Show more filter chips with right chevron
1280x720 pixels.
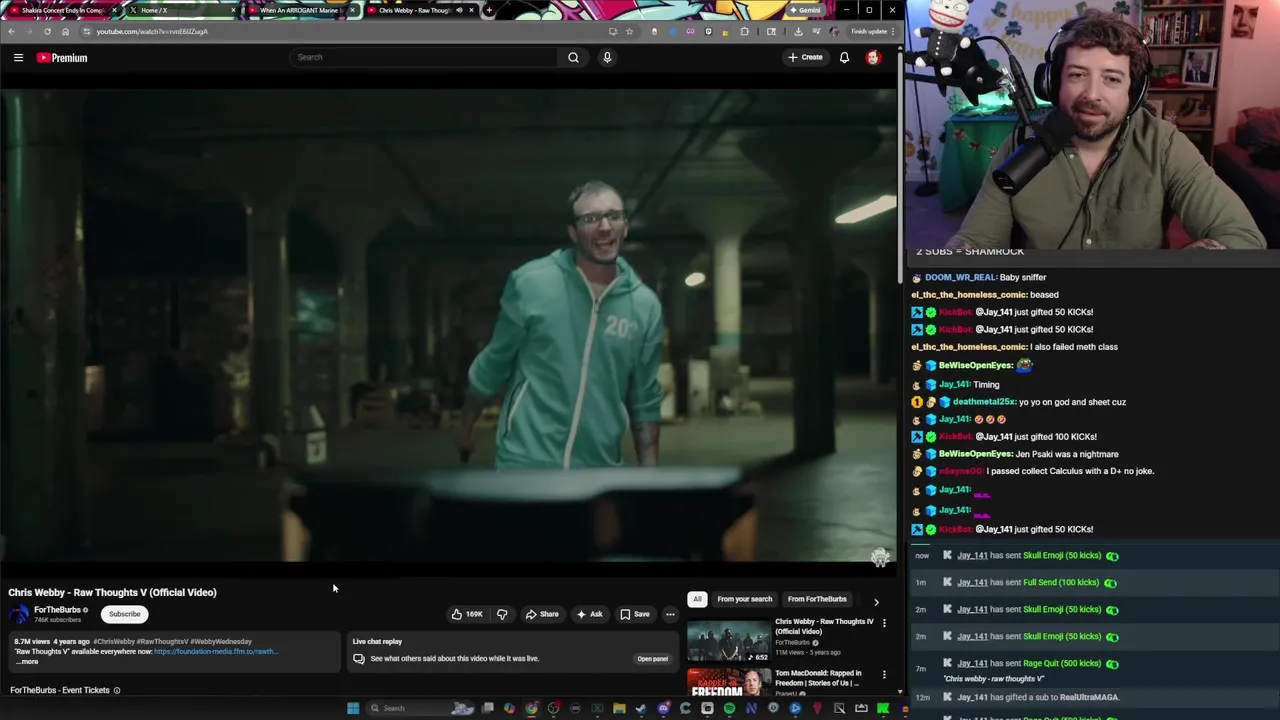click(x=876, y=601)
